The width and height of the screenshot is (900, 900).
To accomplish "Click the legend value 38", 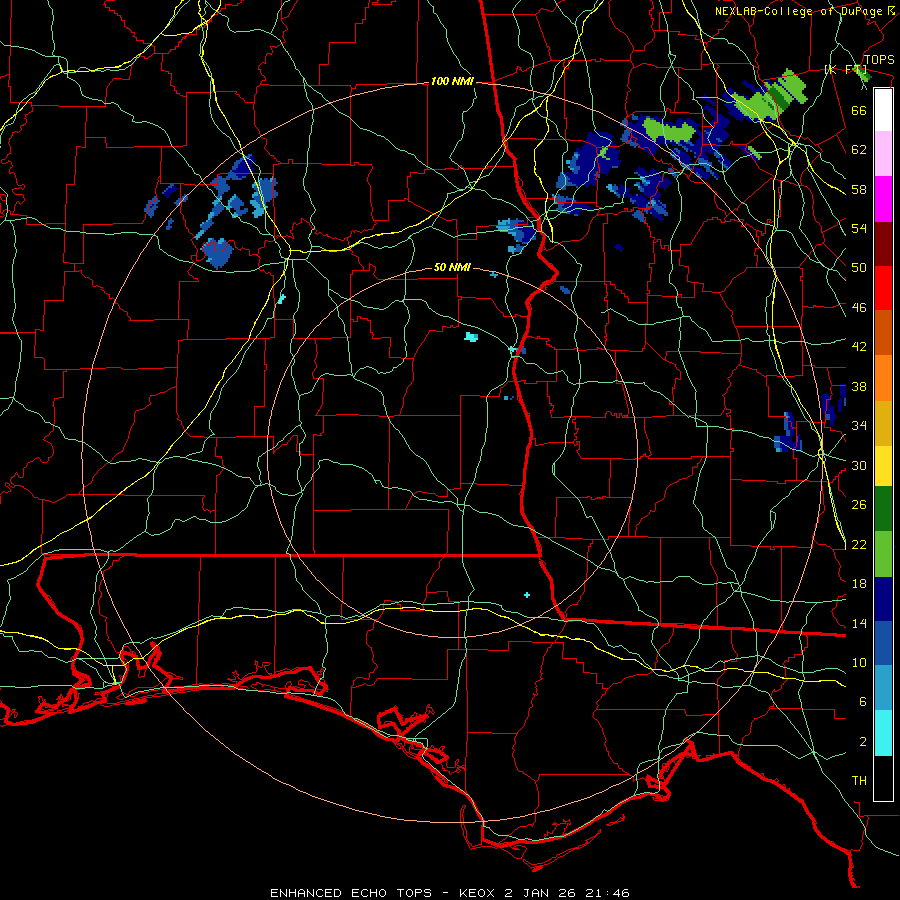I will click(x=859, y=386).
